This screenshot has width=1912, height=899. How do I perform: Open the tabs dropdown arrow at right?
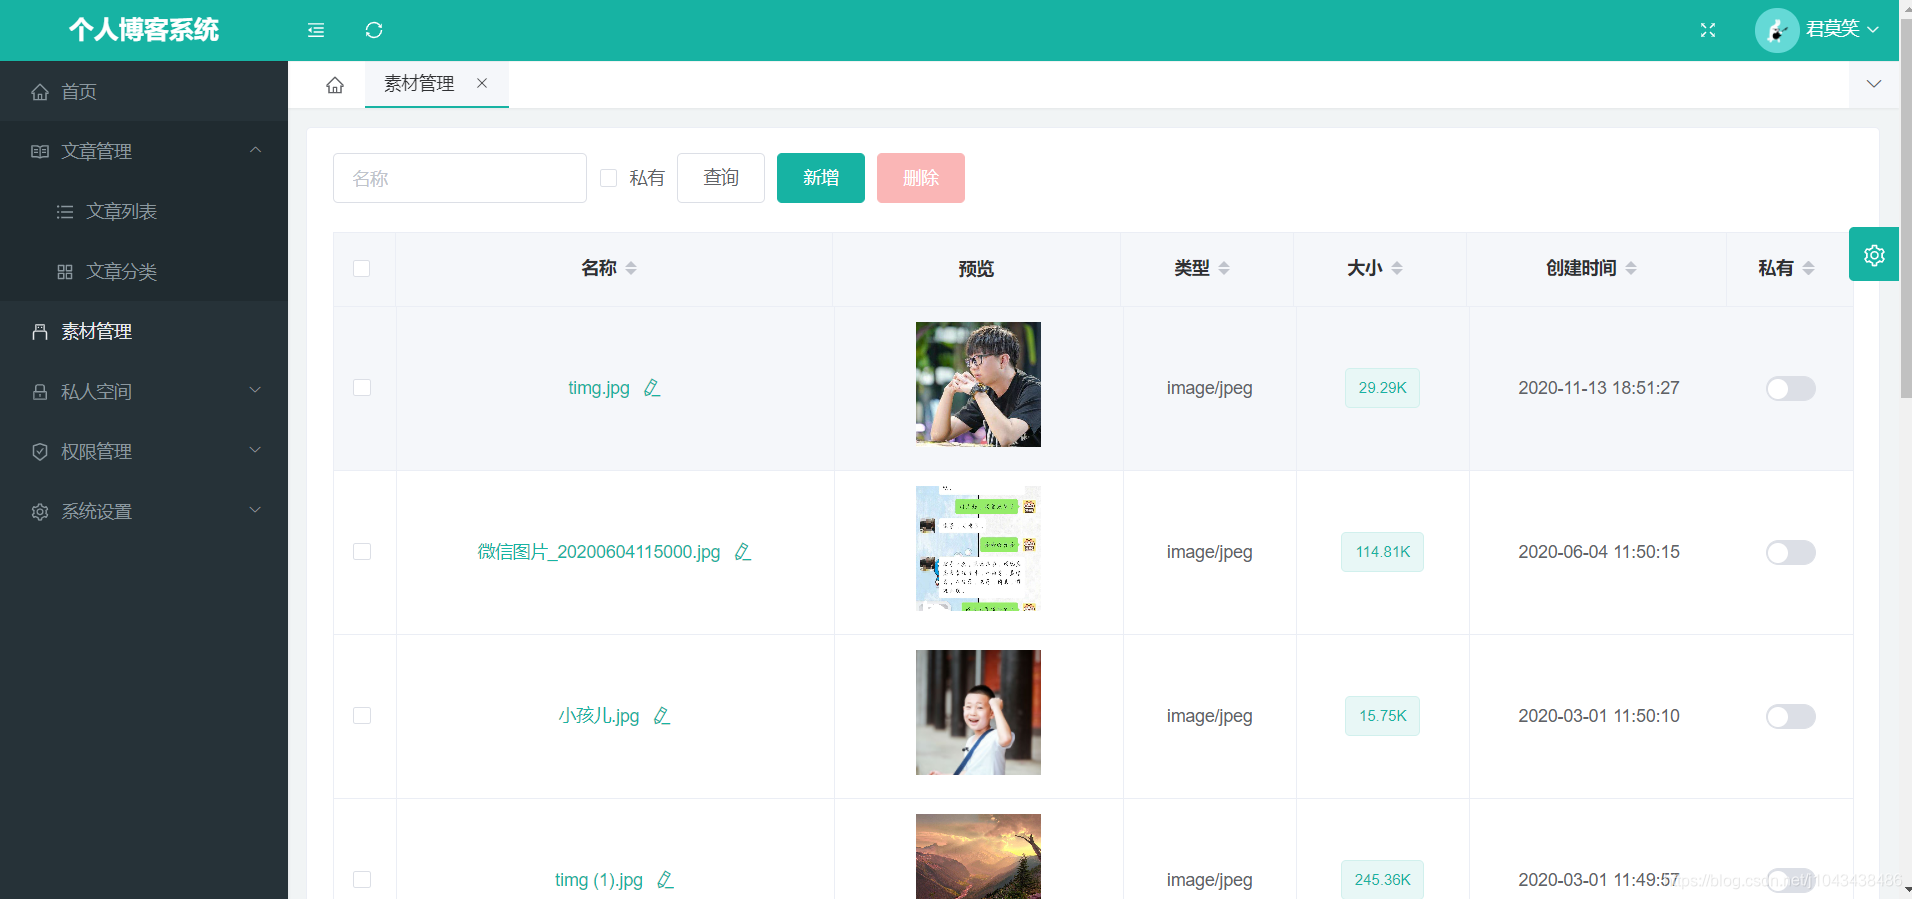(x=1874, y=84)
